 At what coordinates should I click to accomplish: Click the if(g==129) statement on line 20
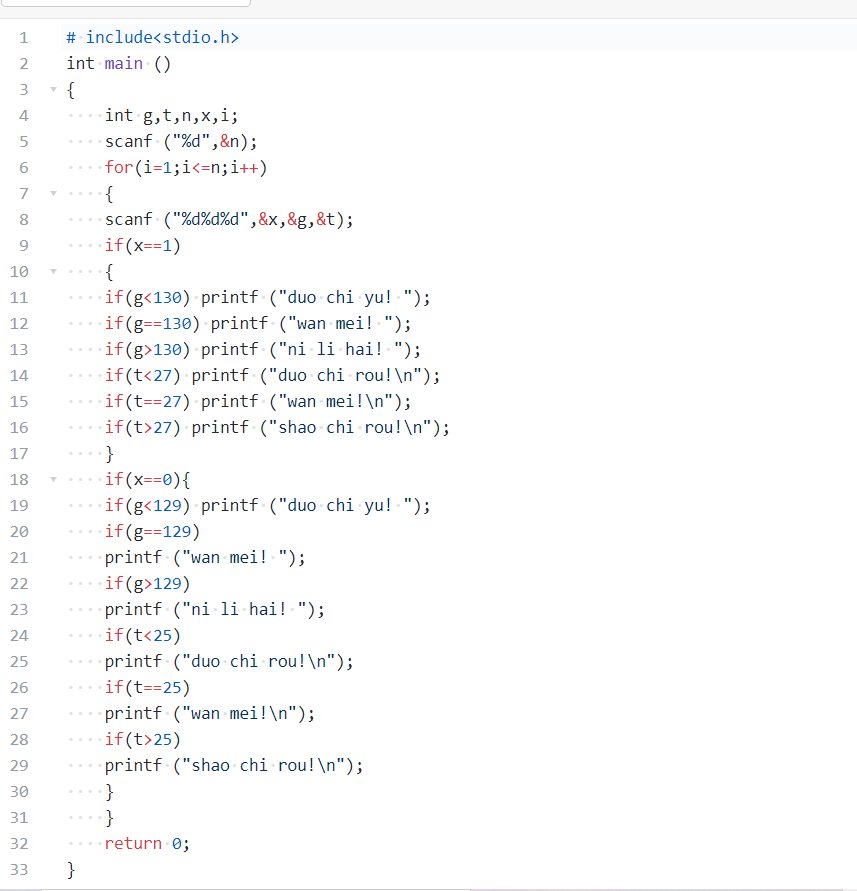tap(152, 531)
